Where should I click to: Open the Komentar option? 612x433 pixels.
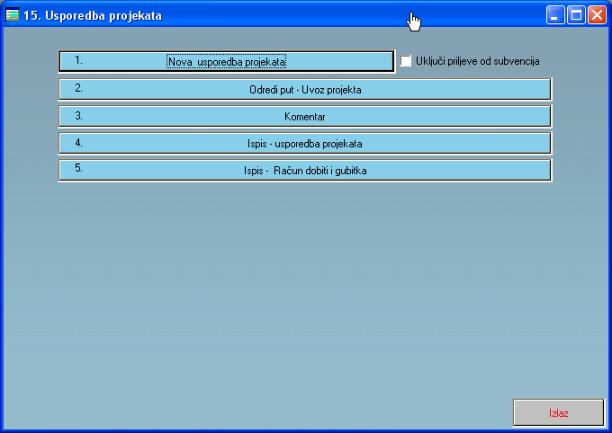[305, 116]
